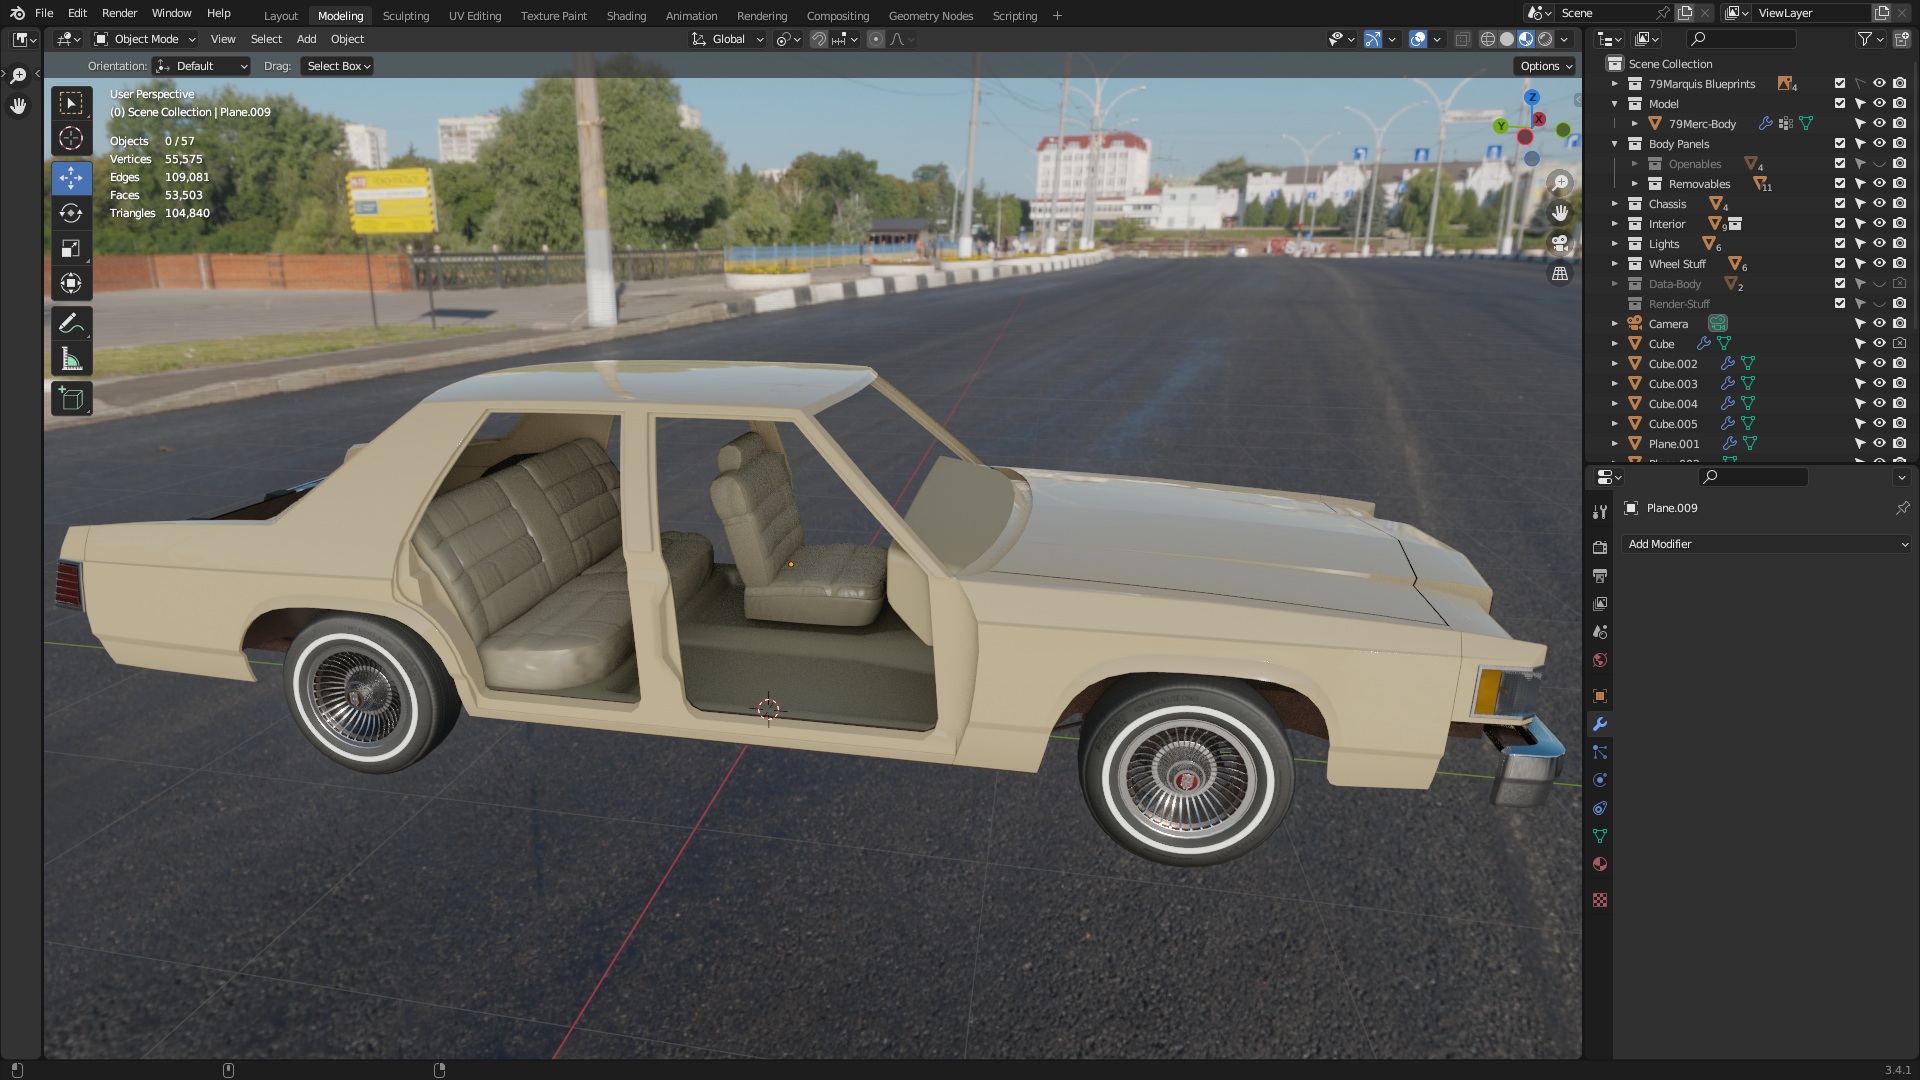
Task: Toggle camera view in viewport
Action: [x=1560, y=243]
